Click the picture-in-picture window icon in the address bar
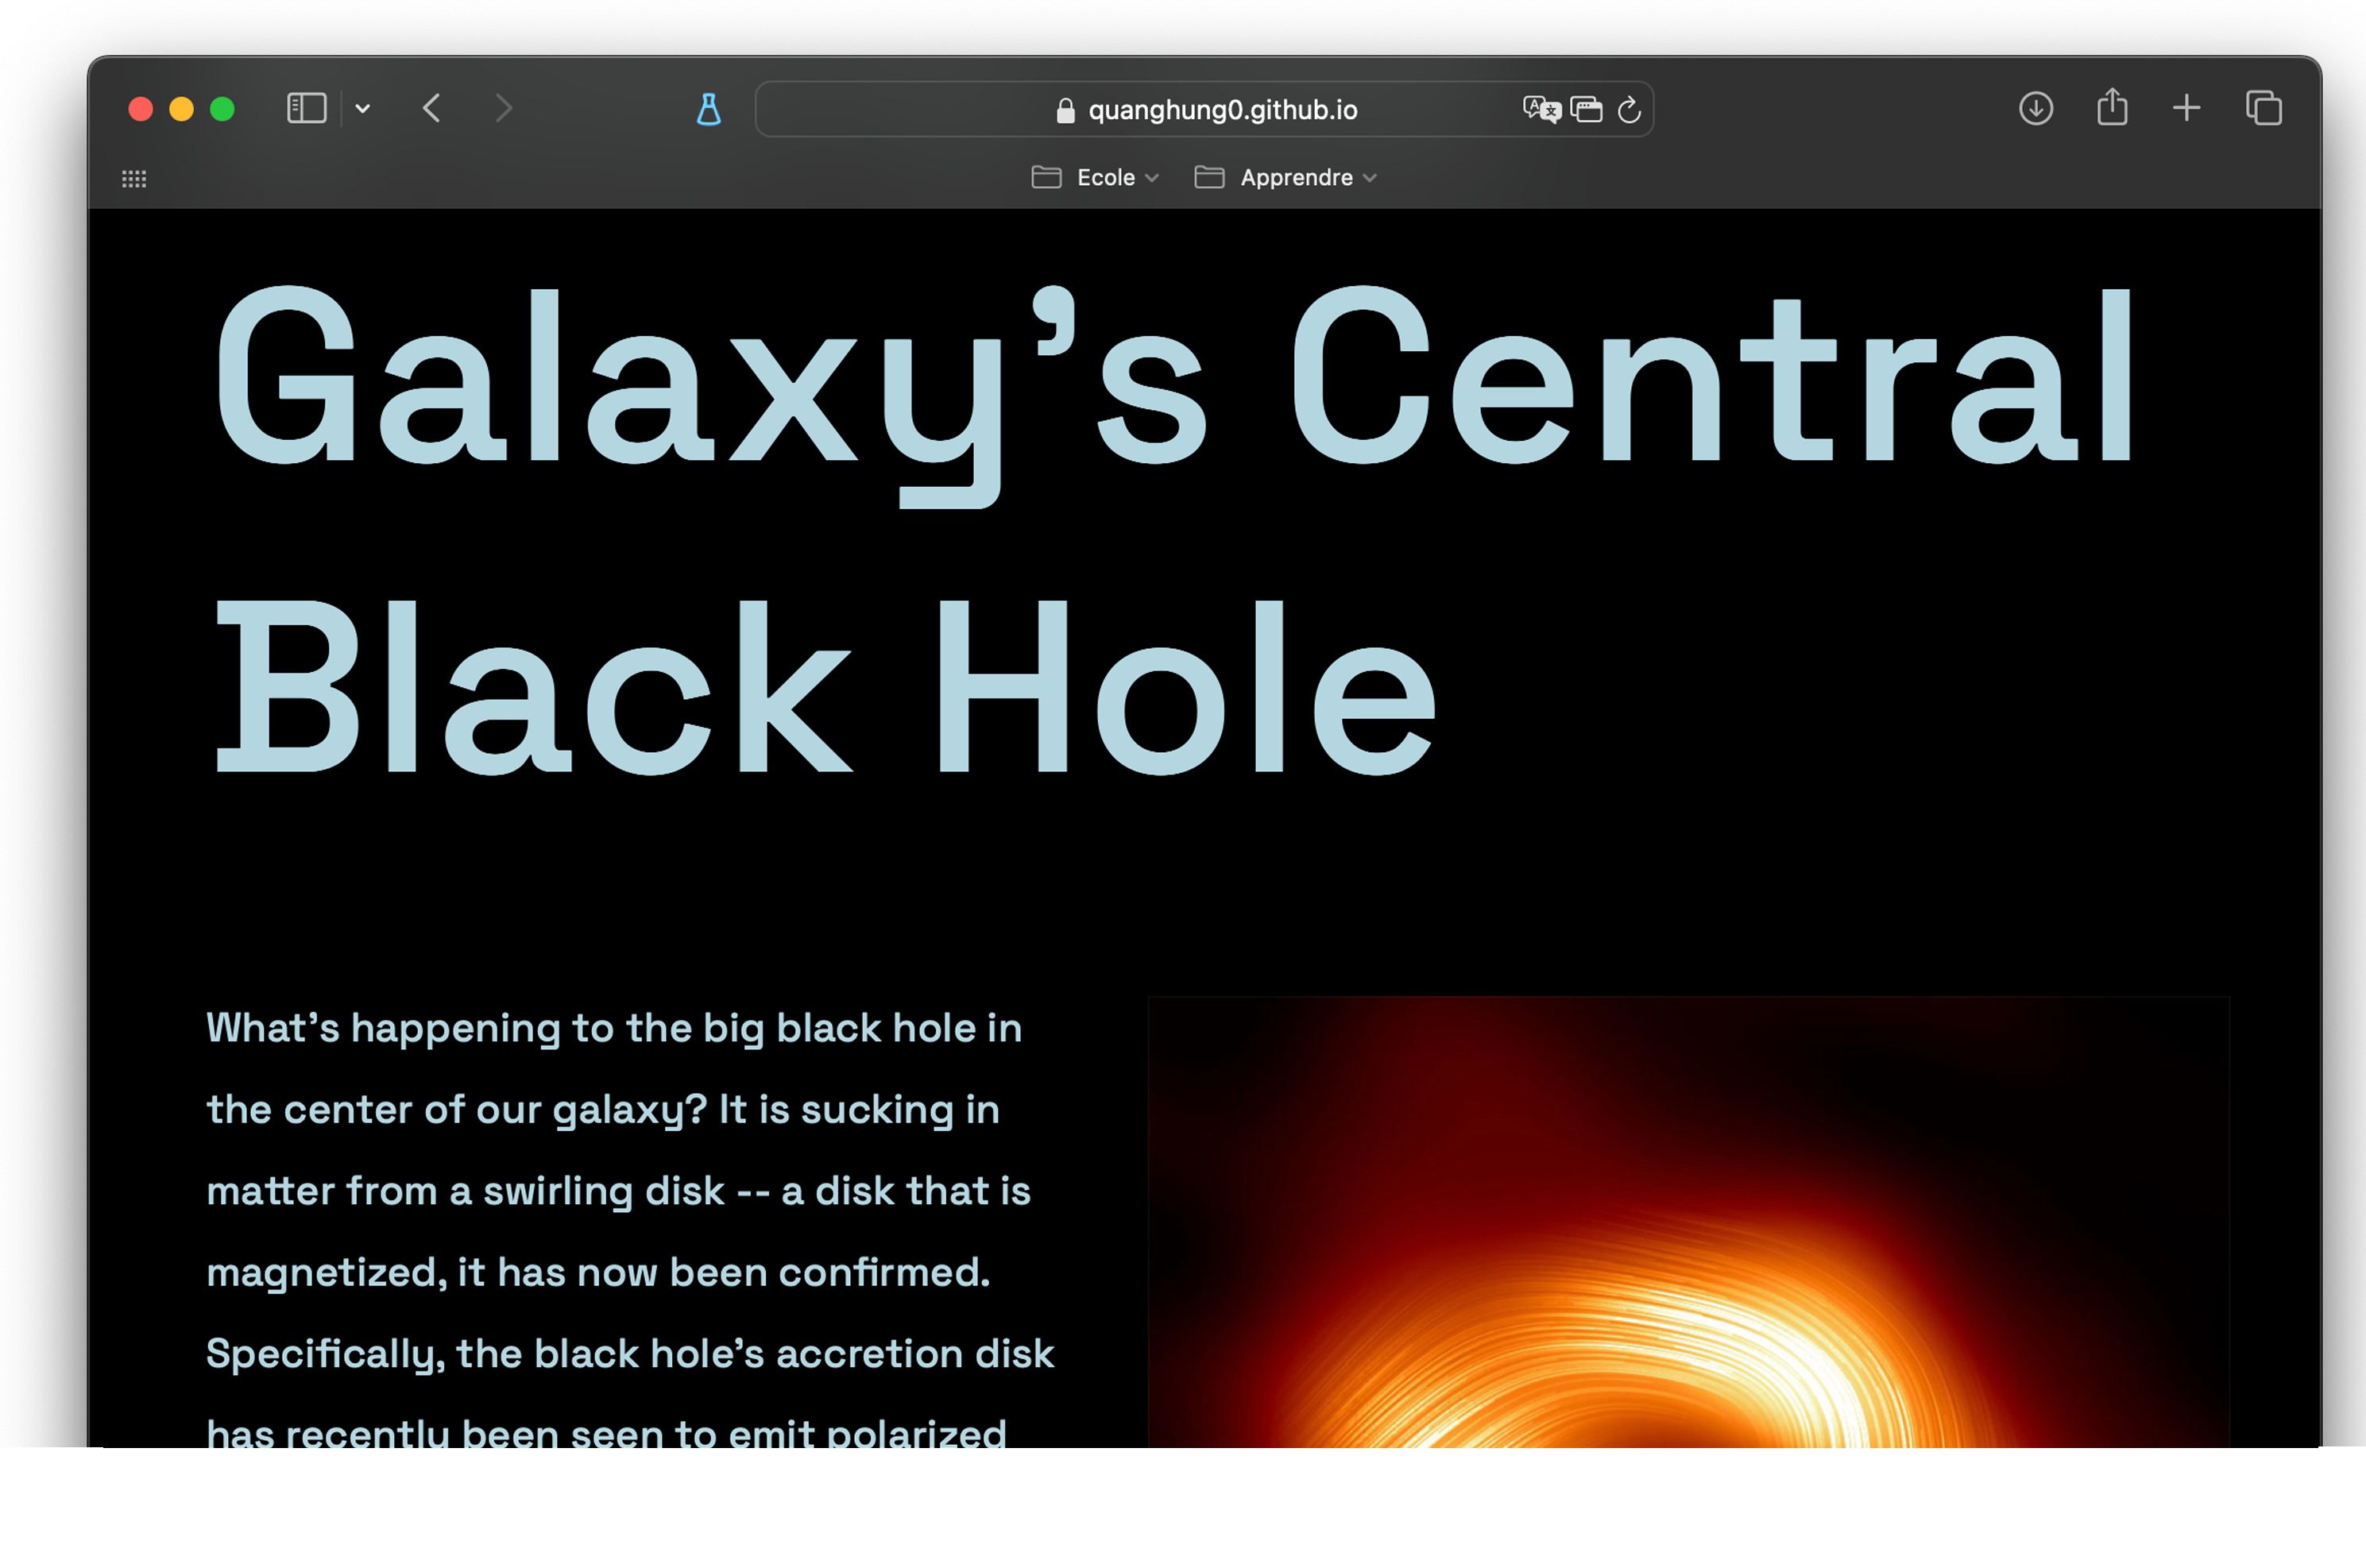The width and height of the screenshot is (2366, 1568). pyautogui.click(x=1586, y=109)
